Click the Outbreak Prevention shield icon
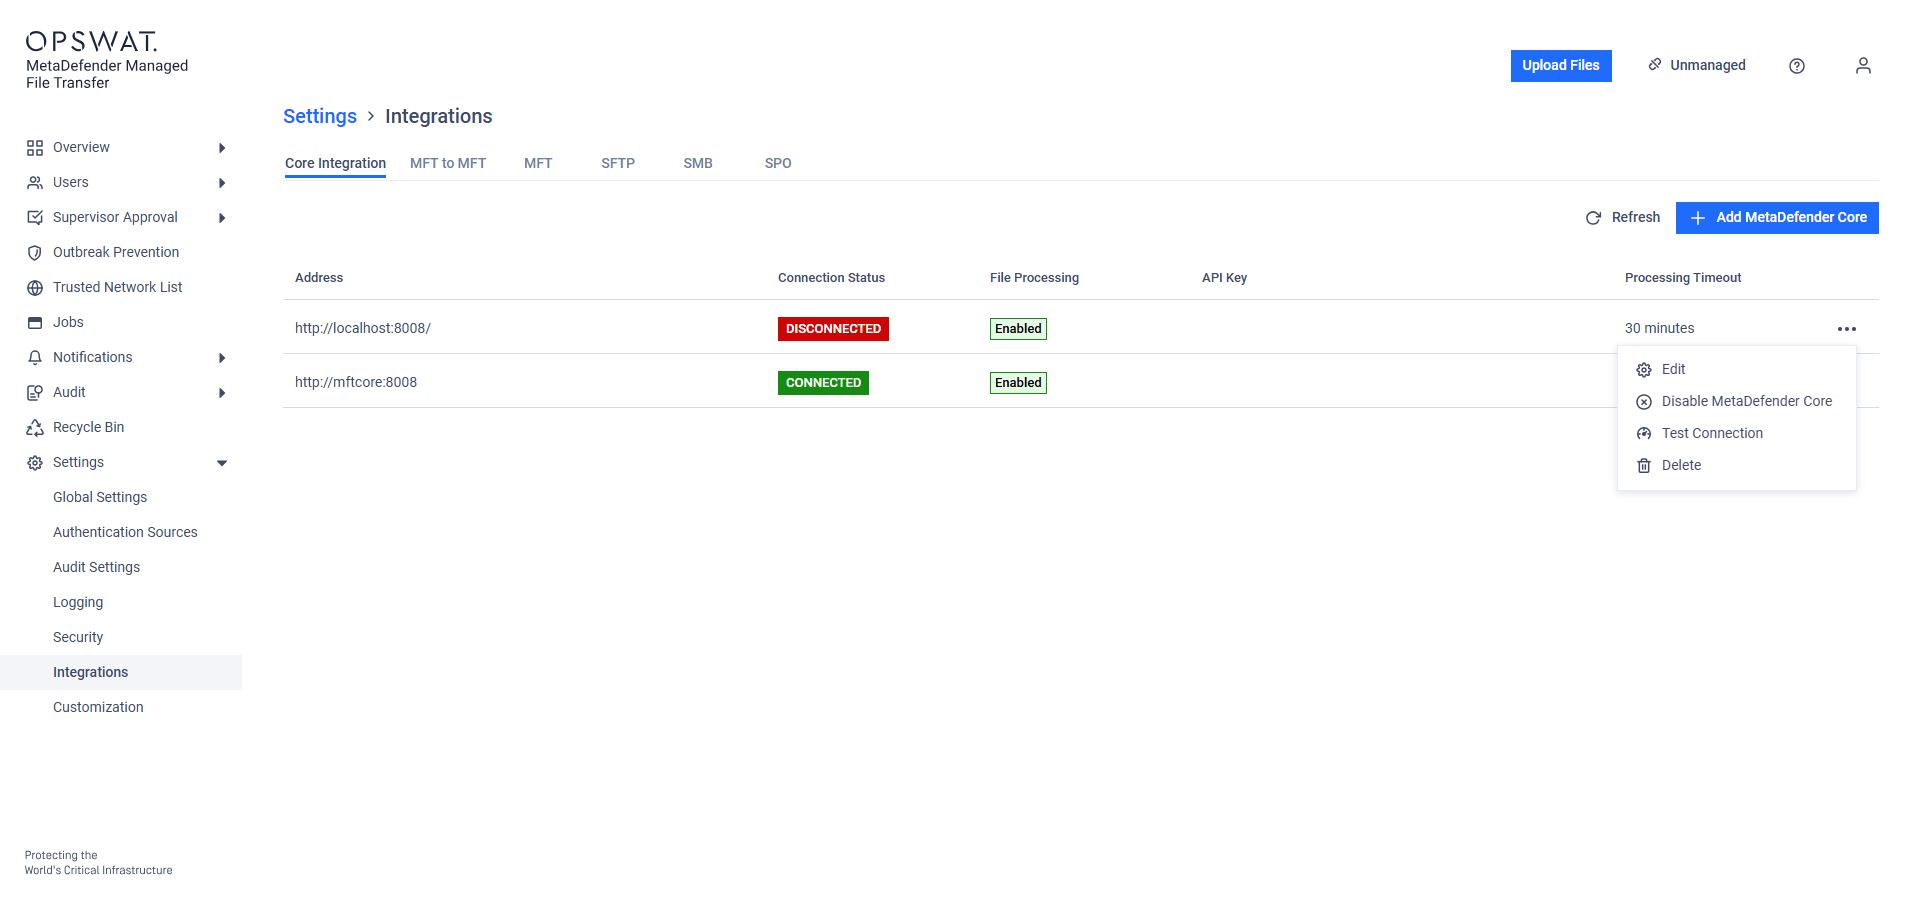The height and width of the screenshot is (911, 1920). click(x=35, y=253)
